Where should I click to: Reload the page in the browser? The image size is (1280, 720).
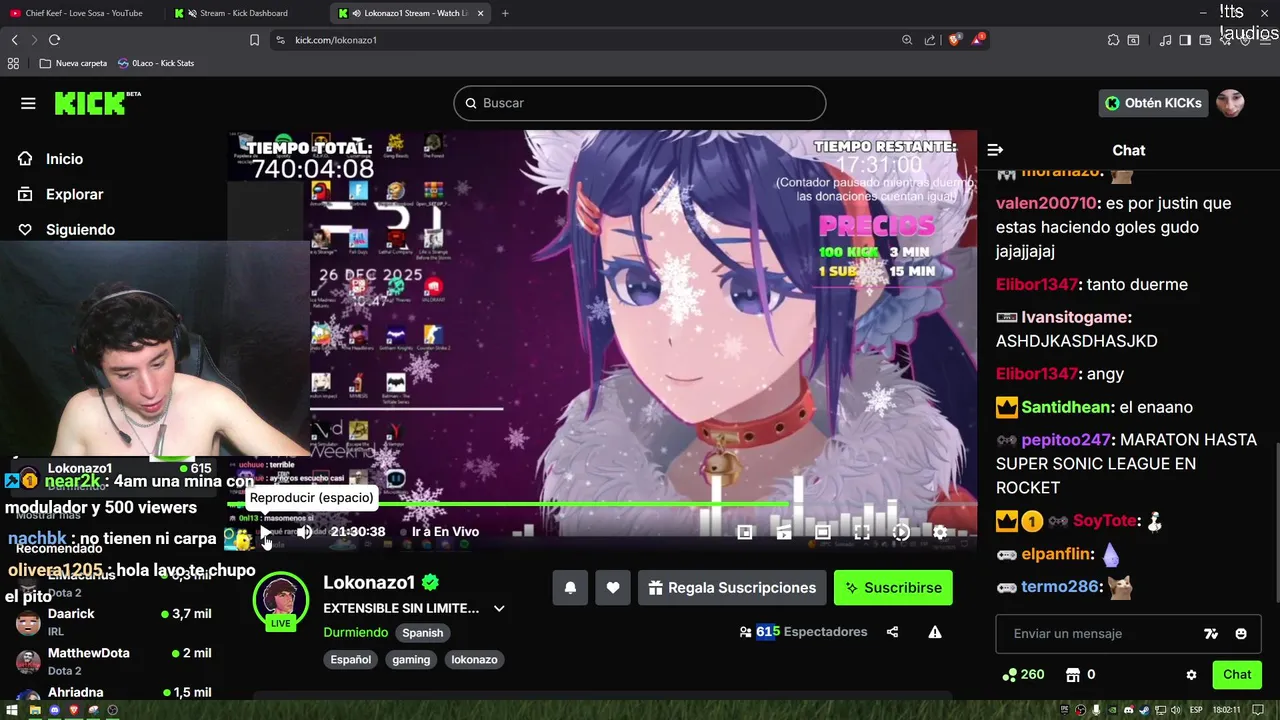click(x=54, y=40)
